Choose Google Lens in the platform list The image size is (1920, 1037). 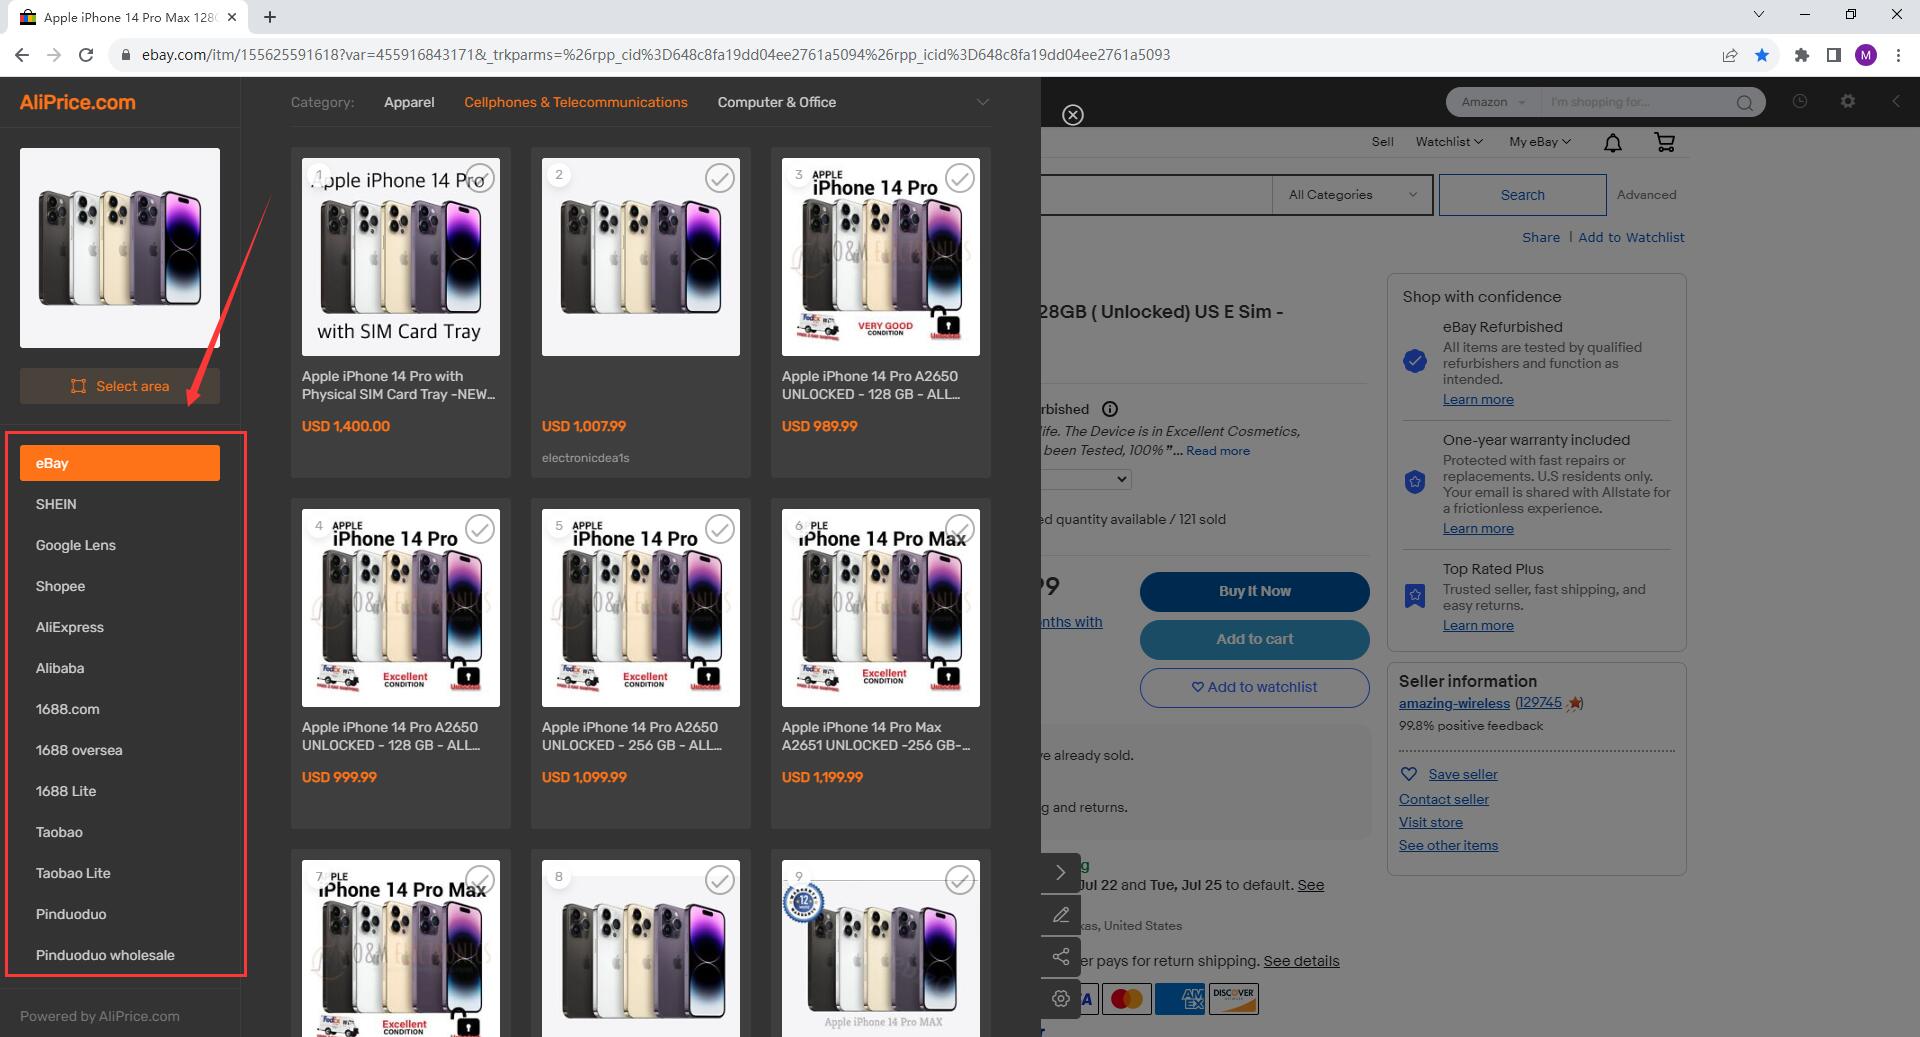pos(120,545)
